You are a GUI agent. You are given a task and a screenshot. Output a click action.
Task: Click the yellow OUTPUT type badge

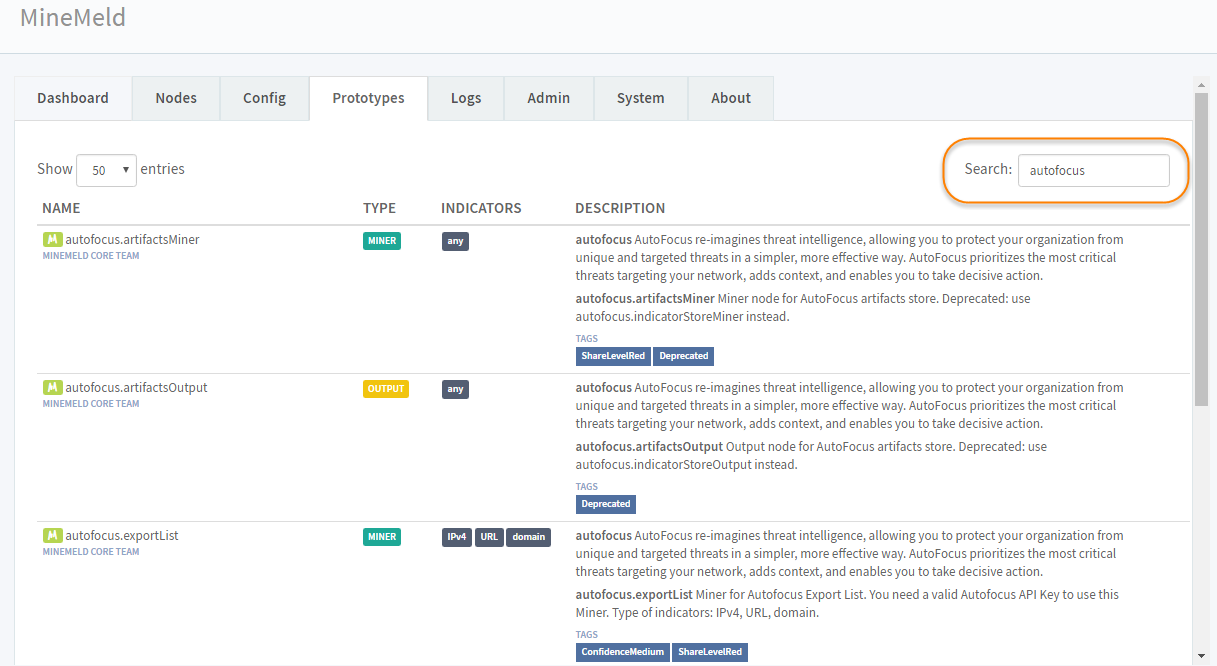(x=386, y=389)
